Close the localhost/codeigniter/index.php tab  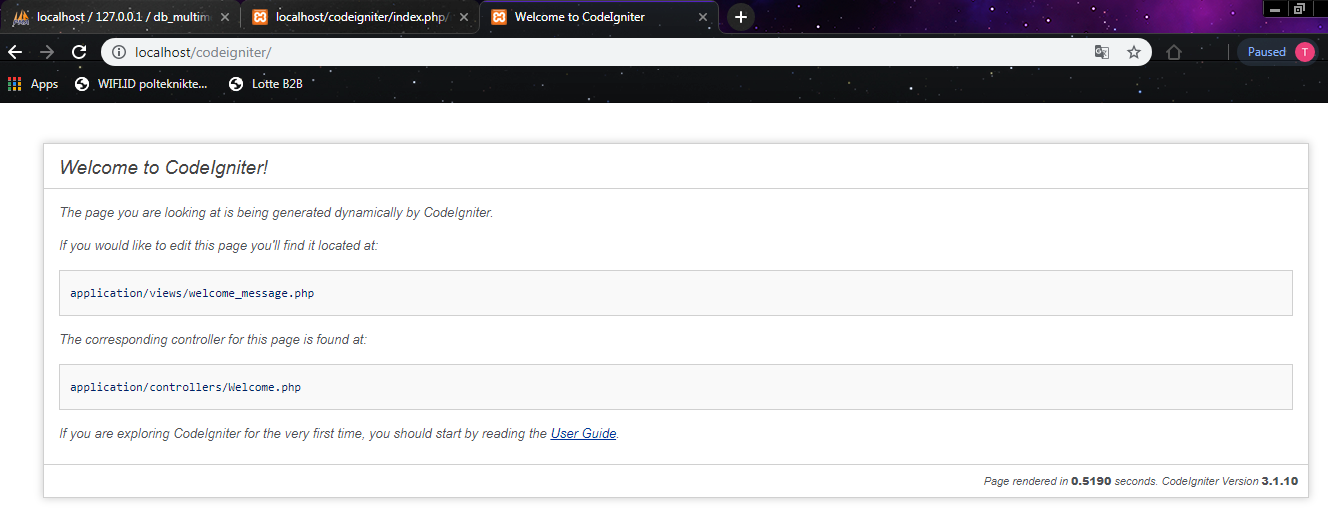pos(464,17)
